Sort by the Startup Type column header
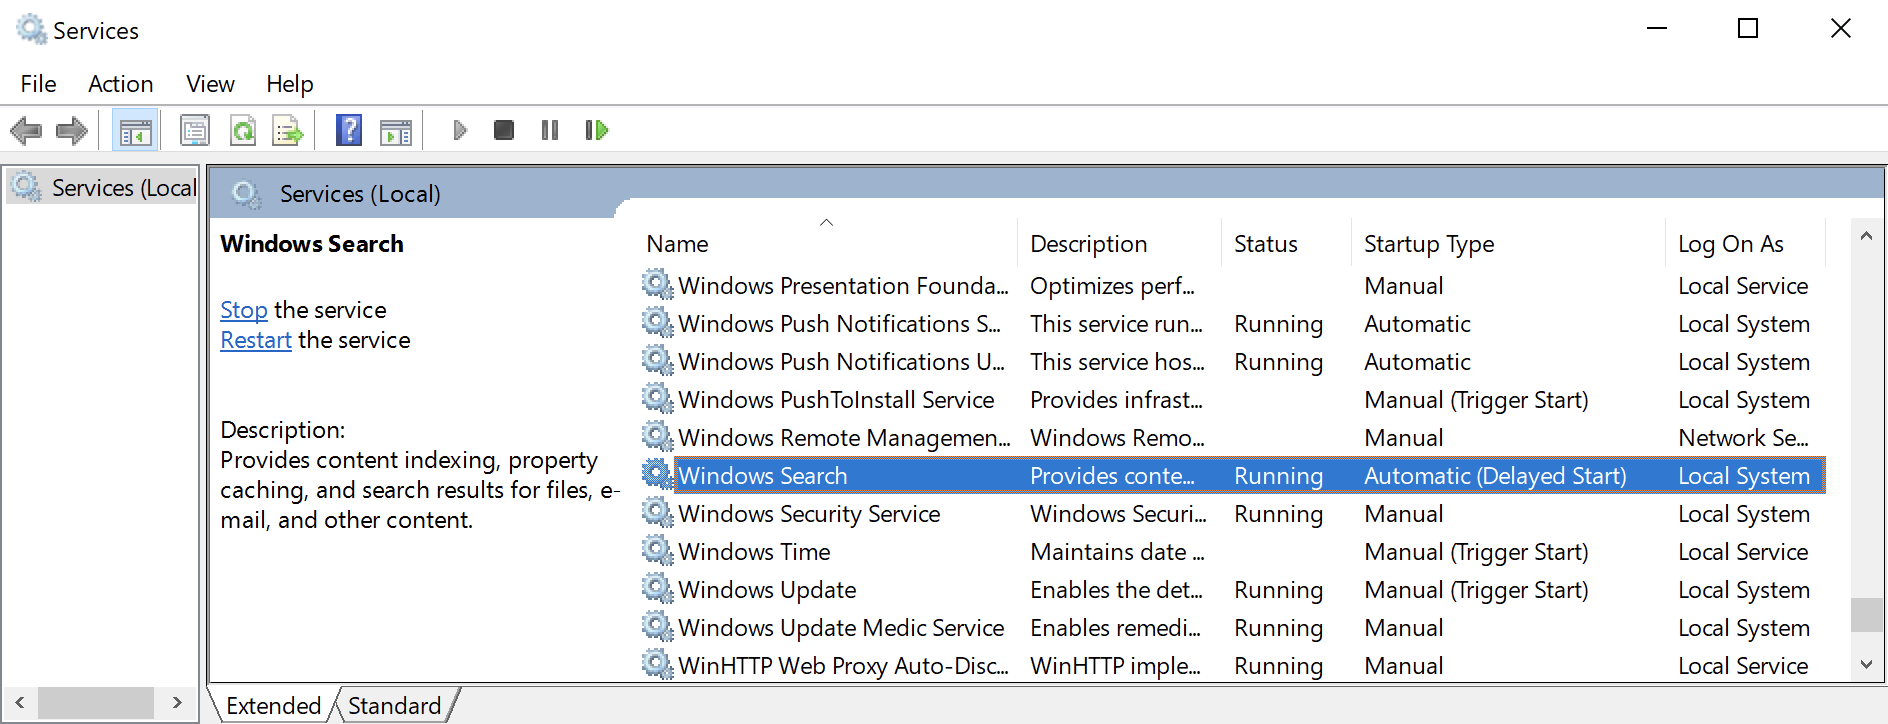This screenshot has height=724, width=1888. tap(1509, 244)
